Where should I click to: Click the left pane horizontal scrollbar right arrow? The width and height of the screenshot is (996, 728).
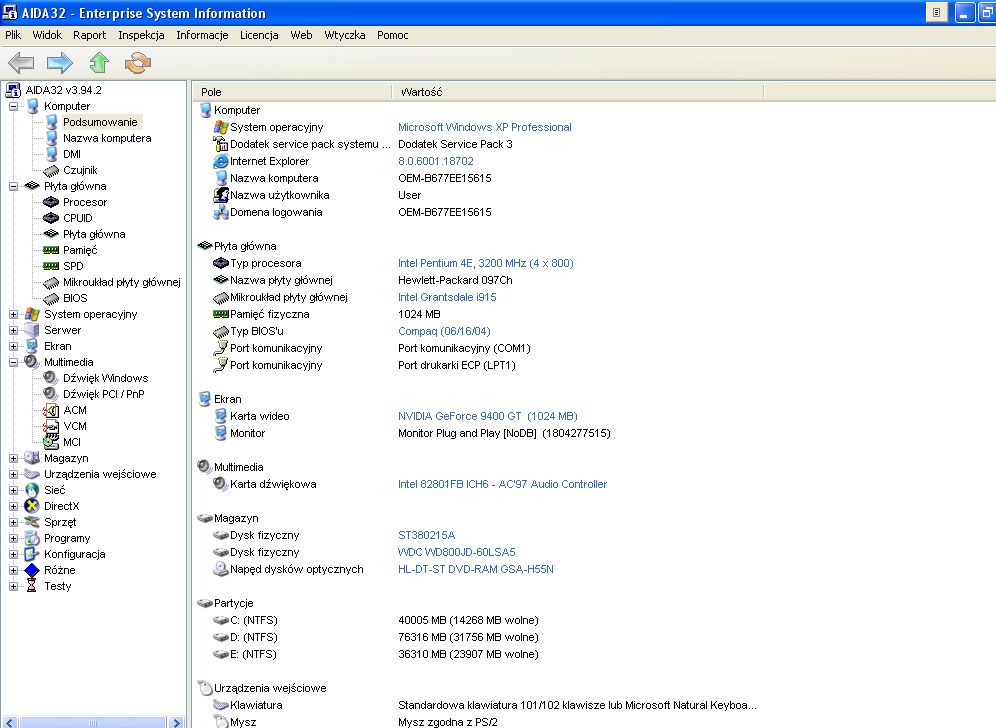point(177,721)
